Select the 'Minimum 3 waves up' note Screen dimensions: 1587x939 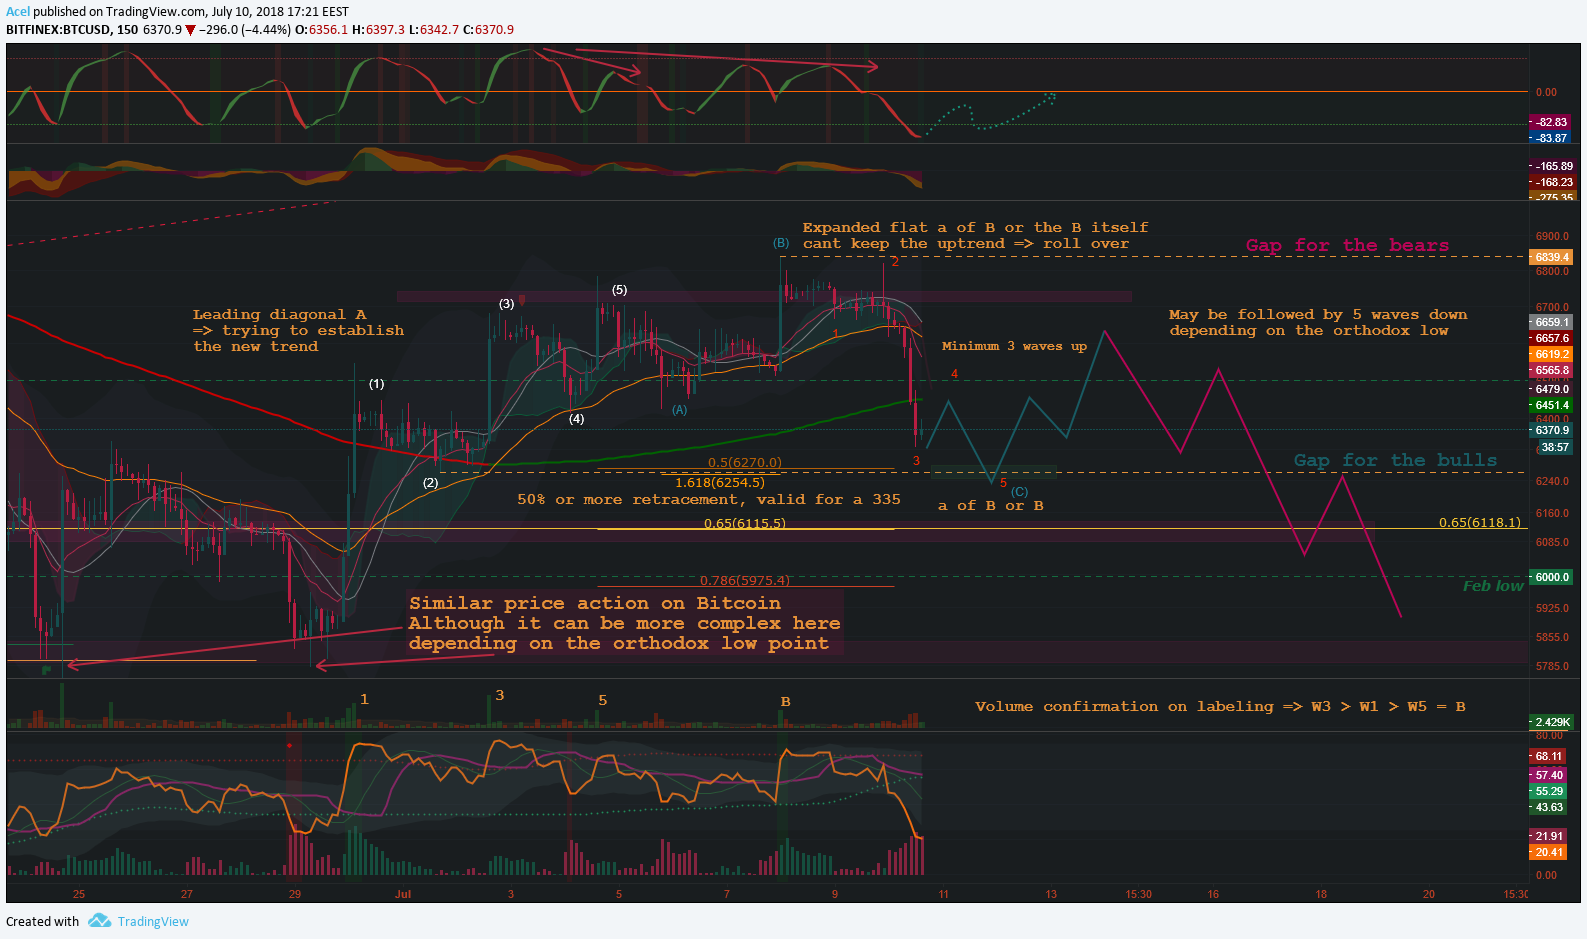[x=1014, y=346]
